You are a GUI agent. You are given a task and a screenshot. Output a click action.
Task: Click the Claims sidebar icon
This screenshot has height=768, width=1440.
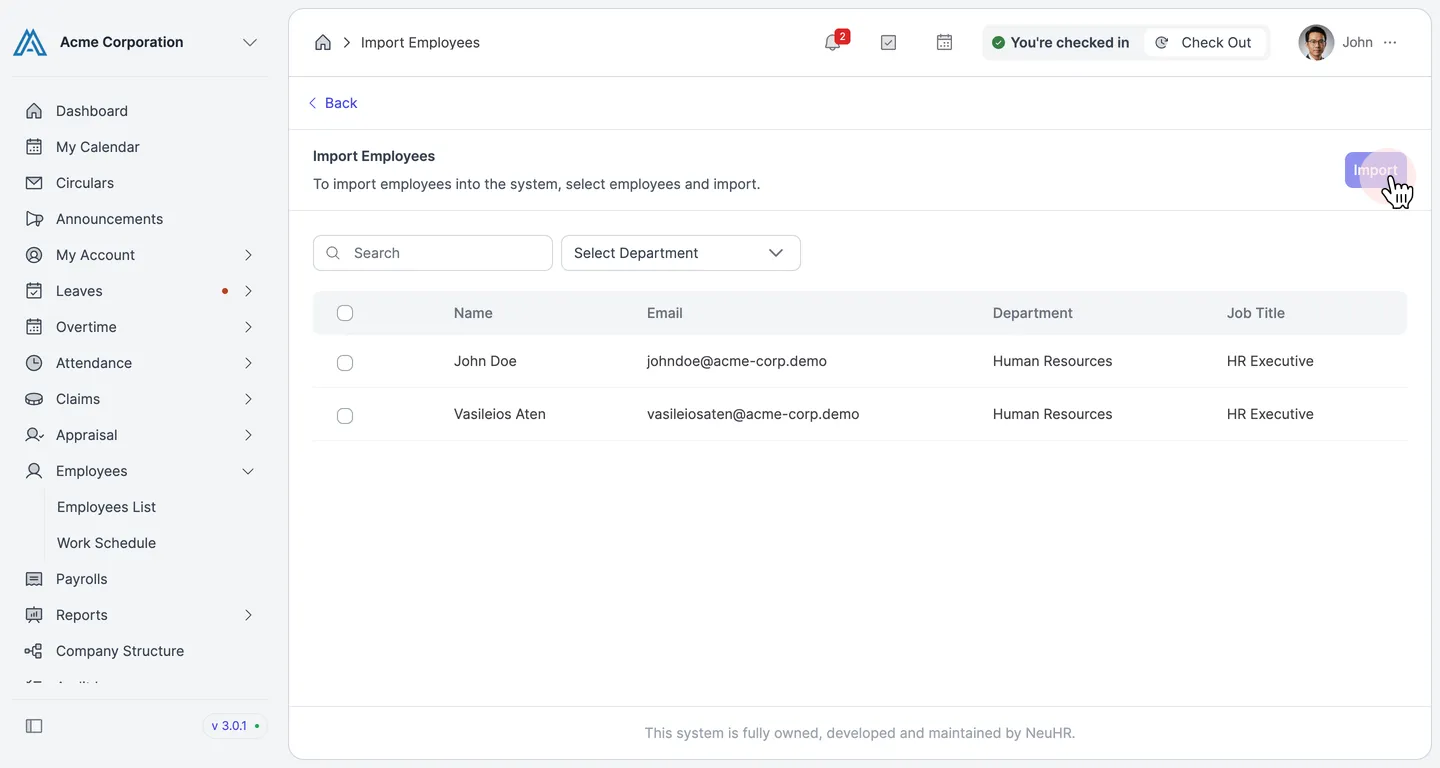tap(34, 399)
